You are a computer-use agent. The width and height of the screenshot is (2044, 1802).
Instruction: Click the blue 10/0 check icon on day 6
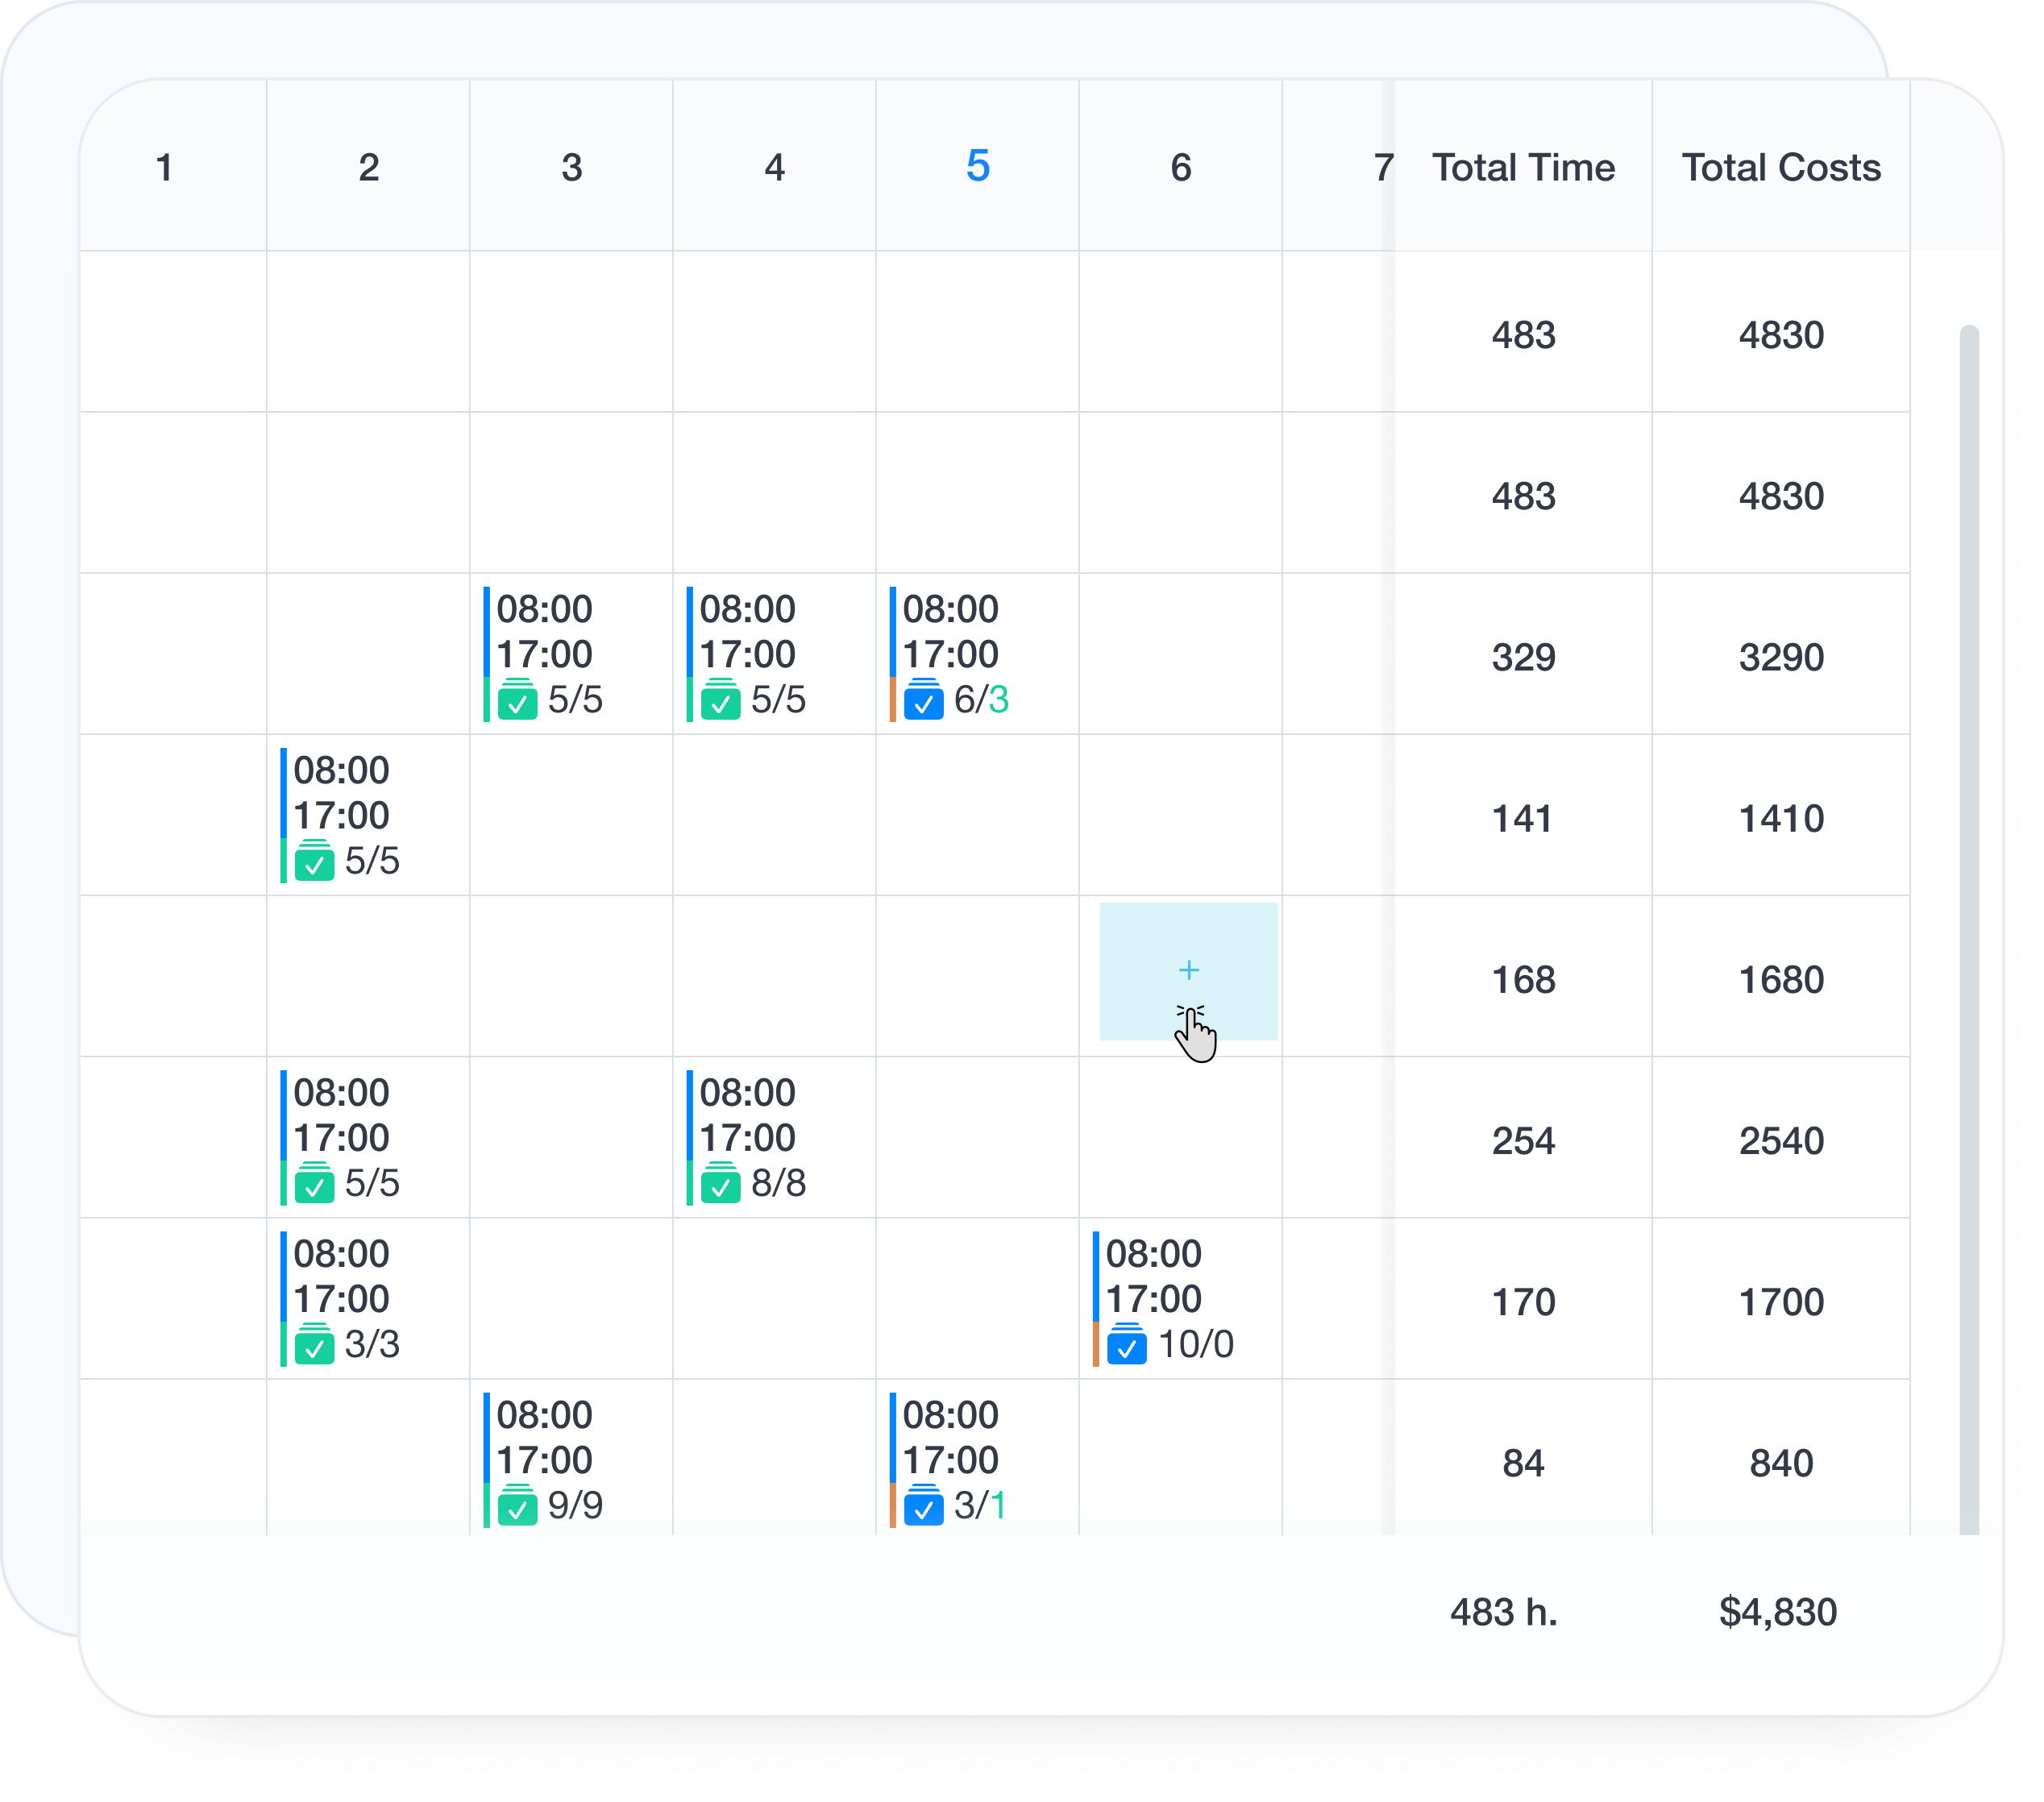pos(1127,1345)
